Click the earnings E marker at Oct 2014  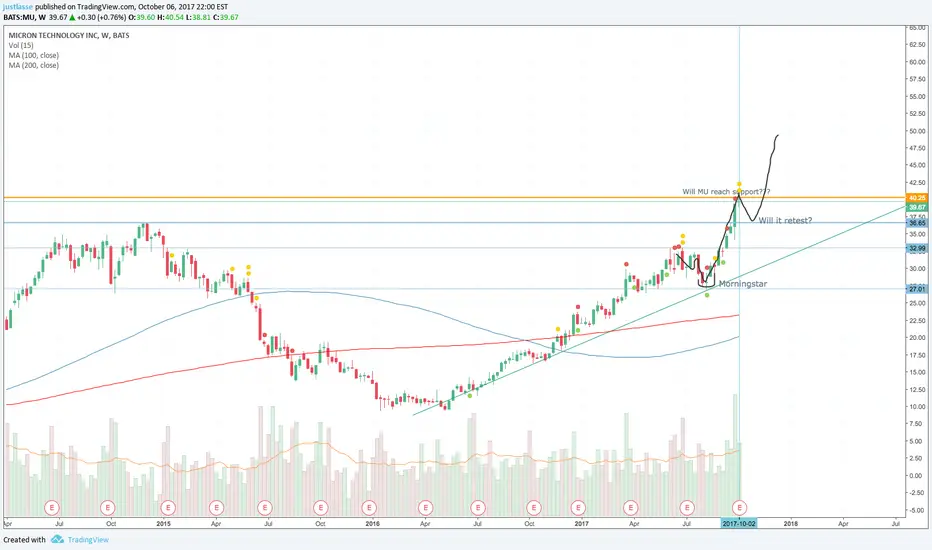[x=108, y=508]
